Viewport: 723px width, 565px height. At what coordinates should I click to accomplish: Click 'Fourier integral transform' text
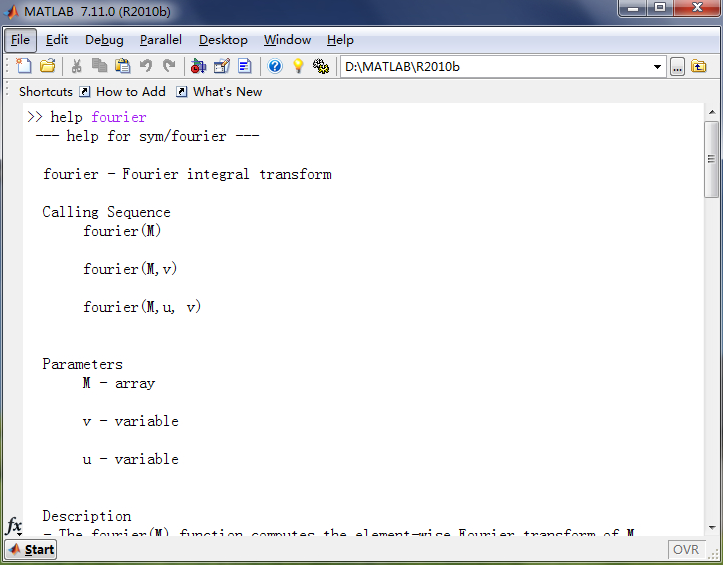pyautogui.click(x=226, y=174)
